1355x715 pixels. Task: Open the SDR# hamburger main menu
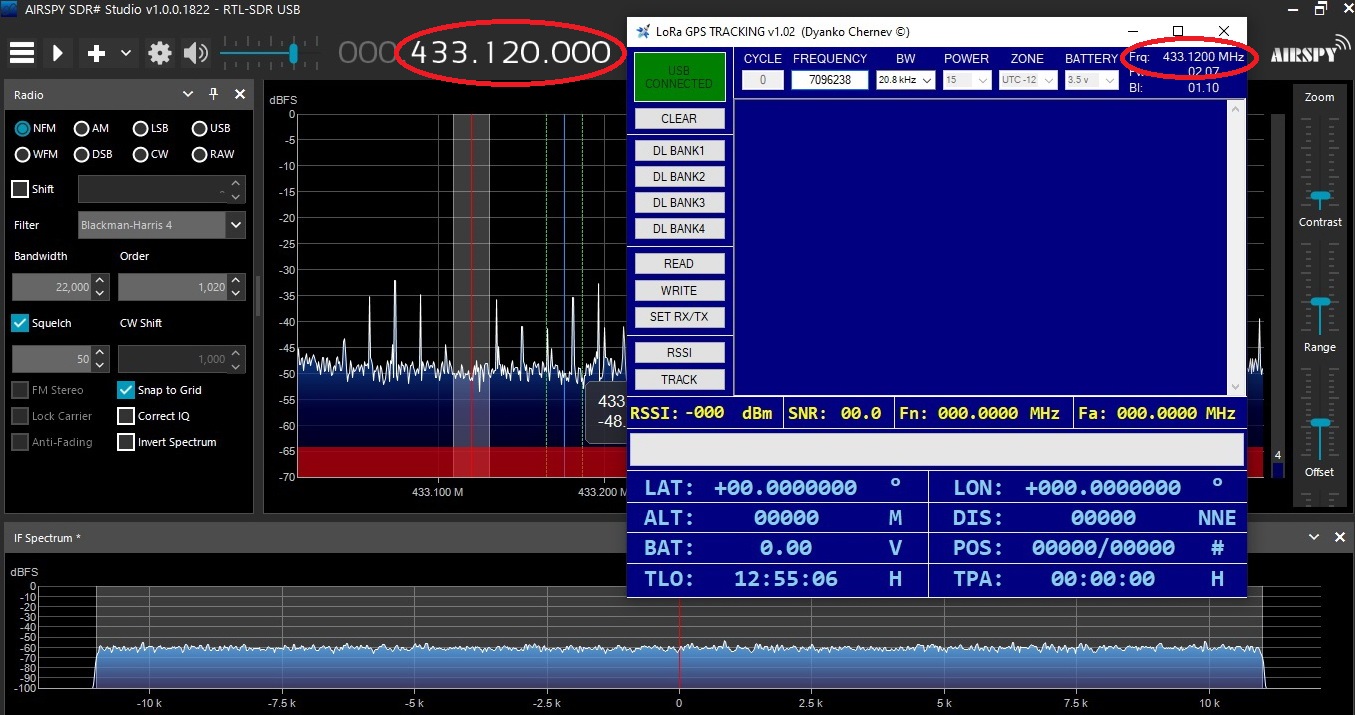[22, 53]
